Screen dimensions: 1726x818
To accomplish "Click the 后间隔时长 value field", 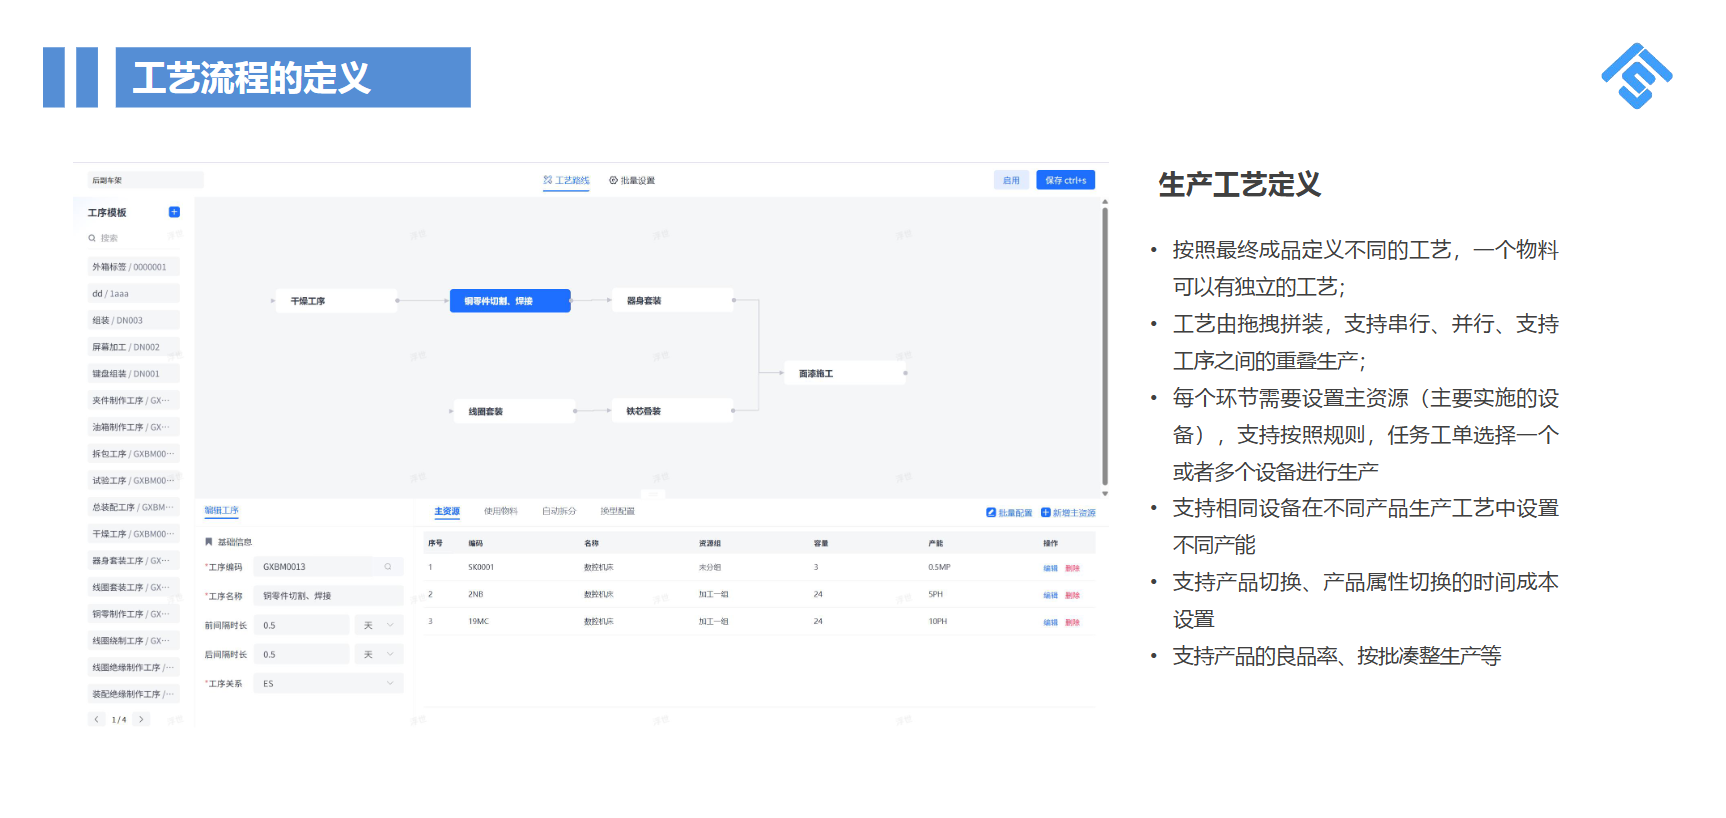I will 302,654.
